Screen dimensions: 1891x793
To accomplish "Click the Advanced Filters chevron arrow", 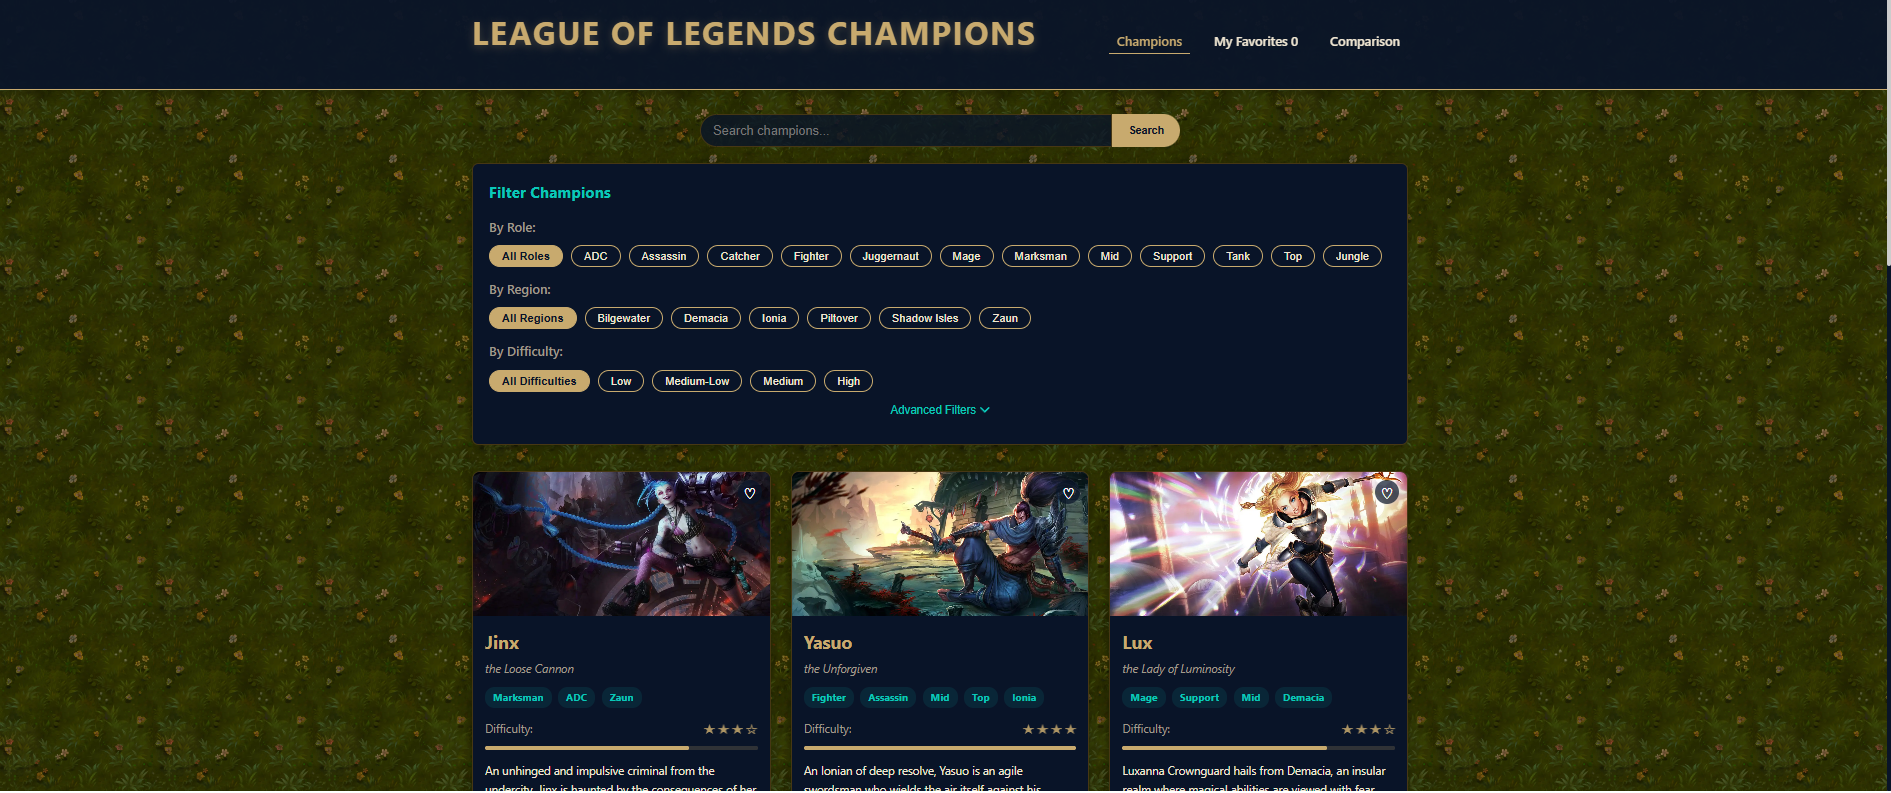I will point(985,410).
